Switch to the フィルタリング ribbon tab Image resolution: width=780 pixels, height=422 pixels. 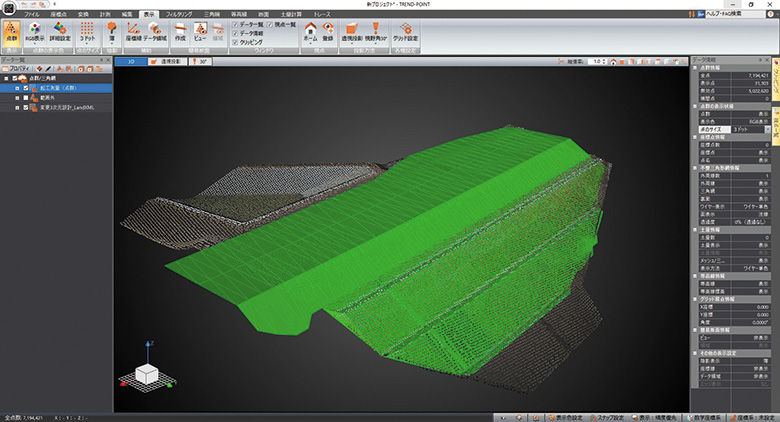(179, 14)
